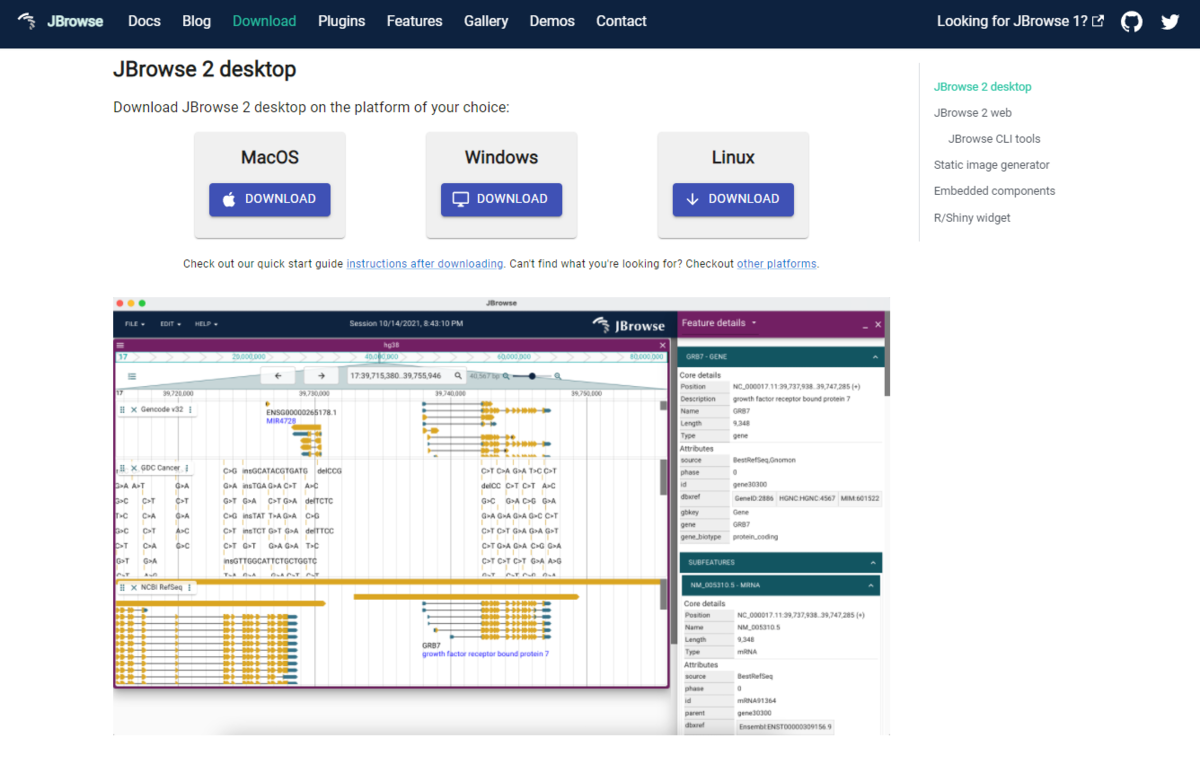Jump to JBrowse 2 desktop section
Image resolution: width=1200 pixels, height=764 pixels.
(x=982, y=87)
